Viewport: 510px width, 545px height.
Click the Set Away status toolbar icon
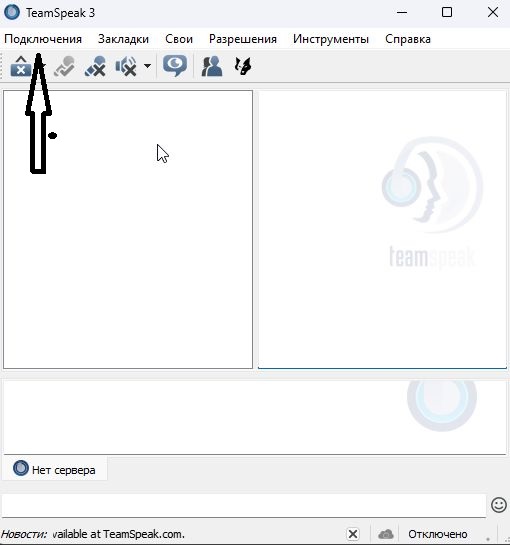(65, 66)
